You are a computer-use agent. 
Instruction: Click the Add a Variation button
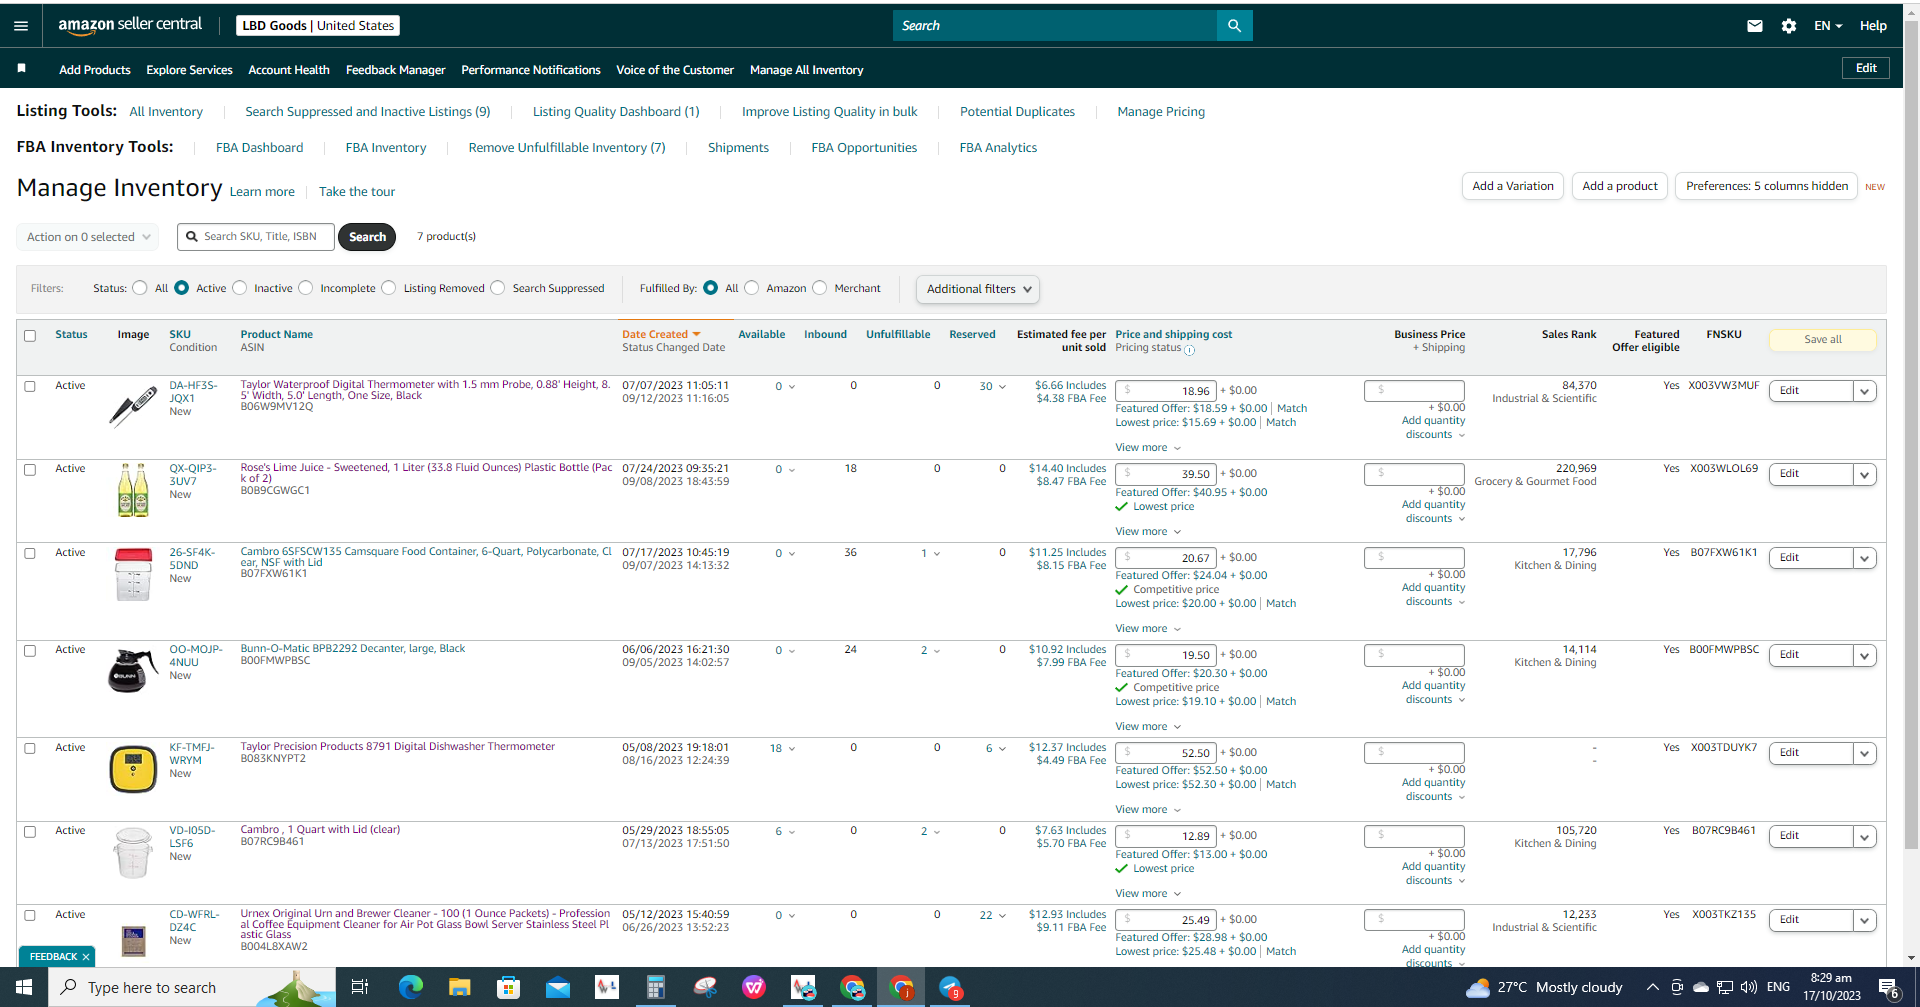point(1513,186)
